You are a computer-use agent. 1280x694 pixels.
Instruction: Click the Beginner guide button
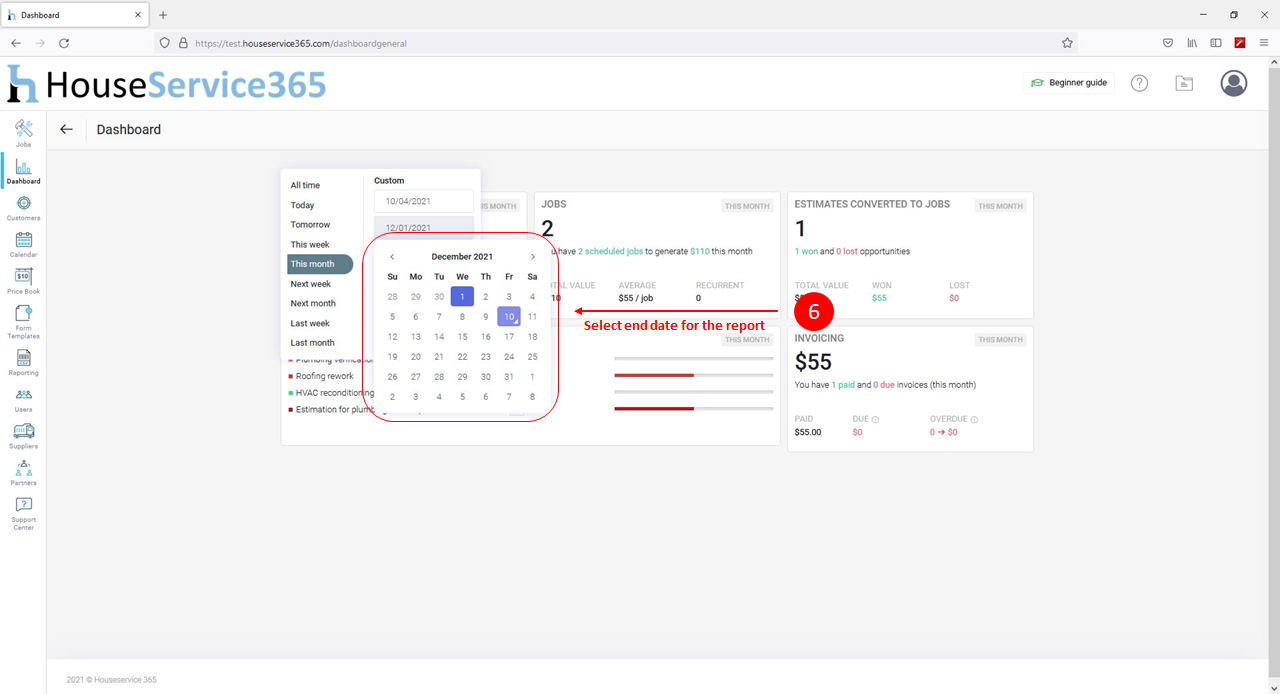tap(1069, 83)
